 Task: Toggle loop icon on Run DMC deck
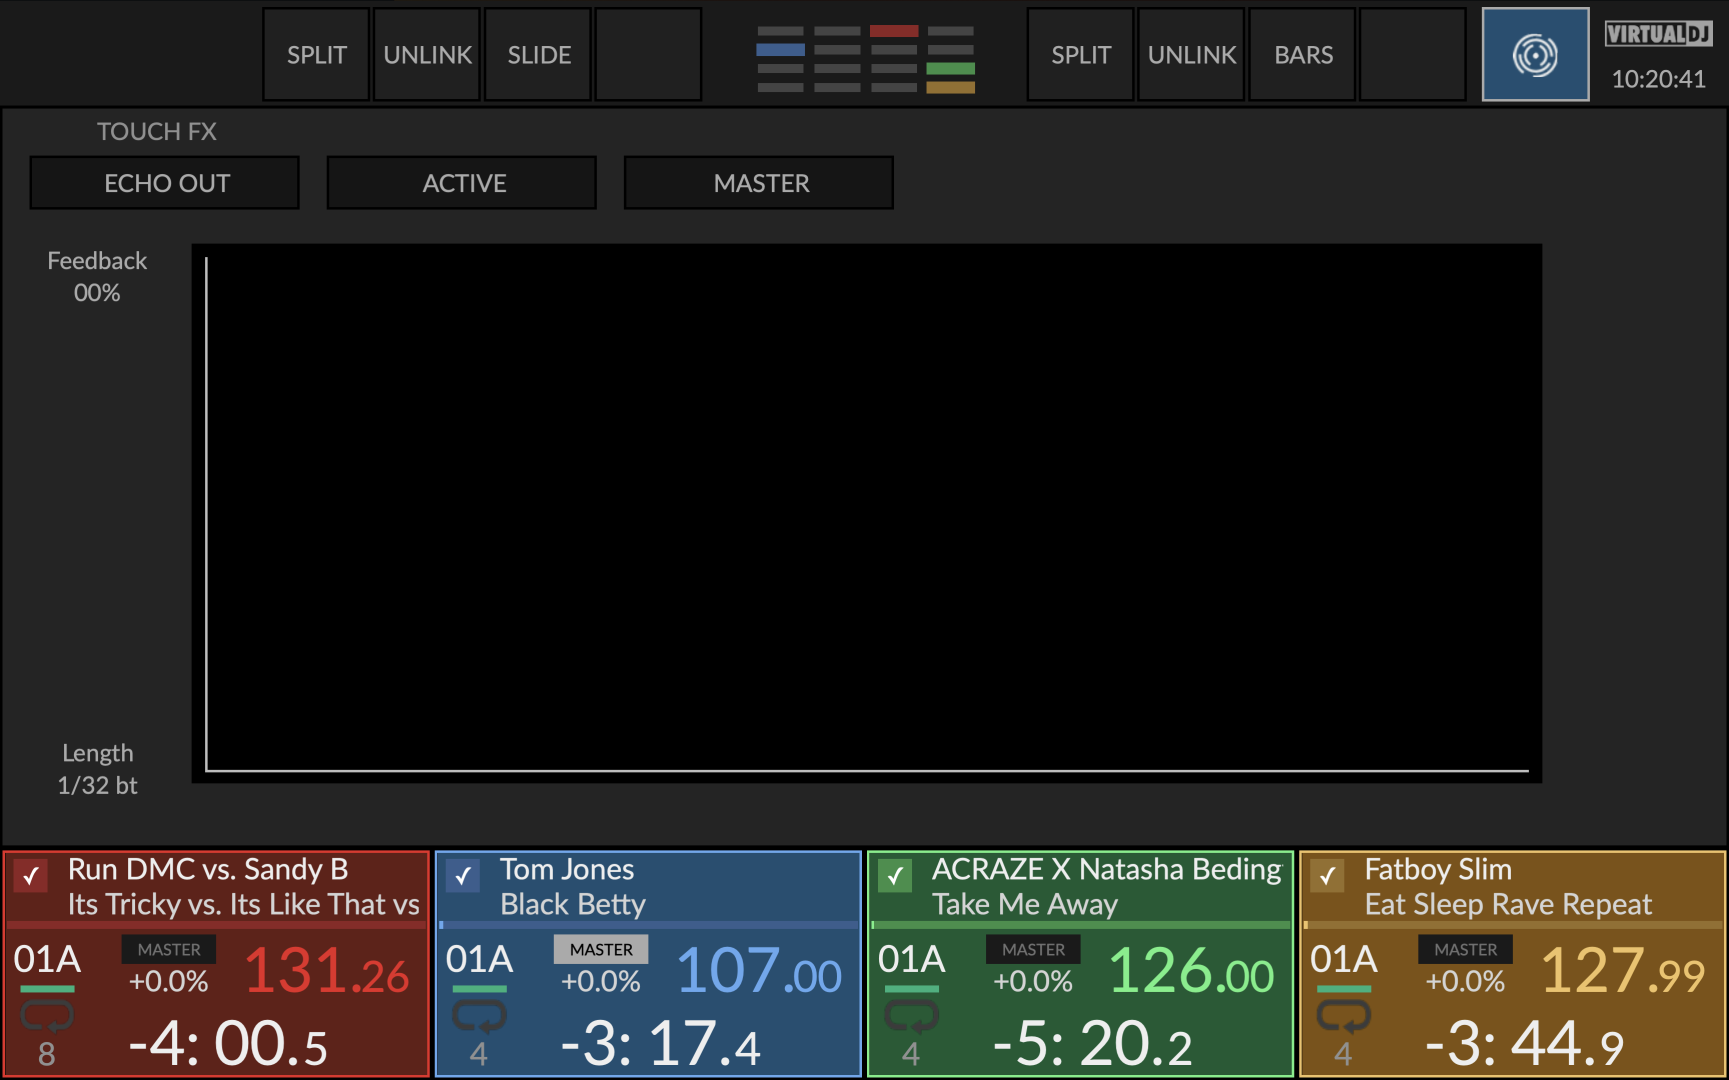[47, 1017]
